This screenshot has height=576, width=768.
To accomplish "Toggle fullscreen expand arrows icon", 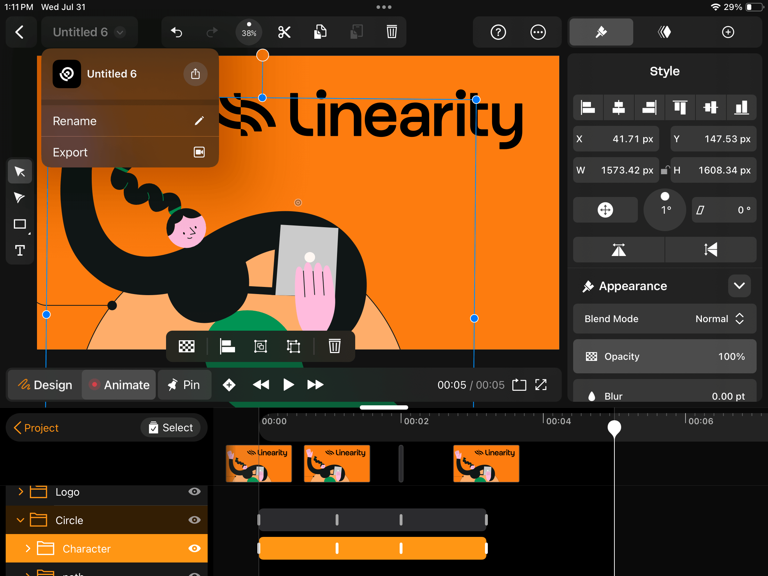I will coord(541,385).
